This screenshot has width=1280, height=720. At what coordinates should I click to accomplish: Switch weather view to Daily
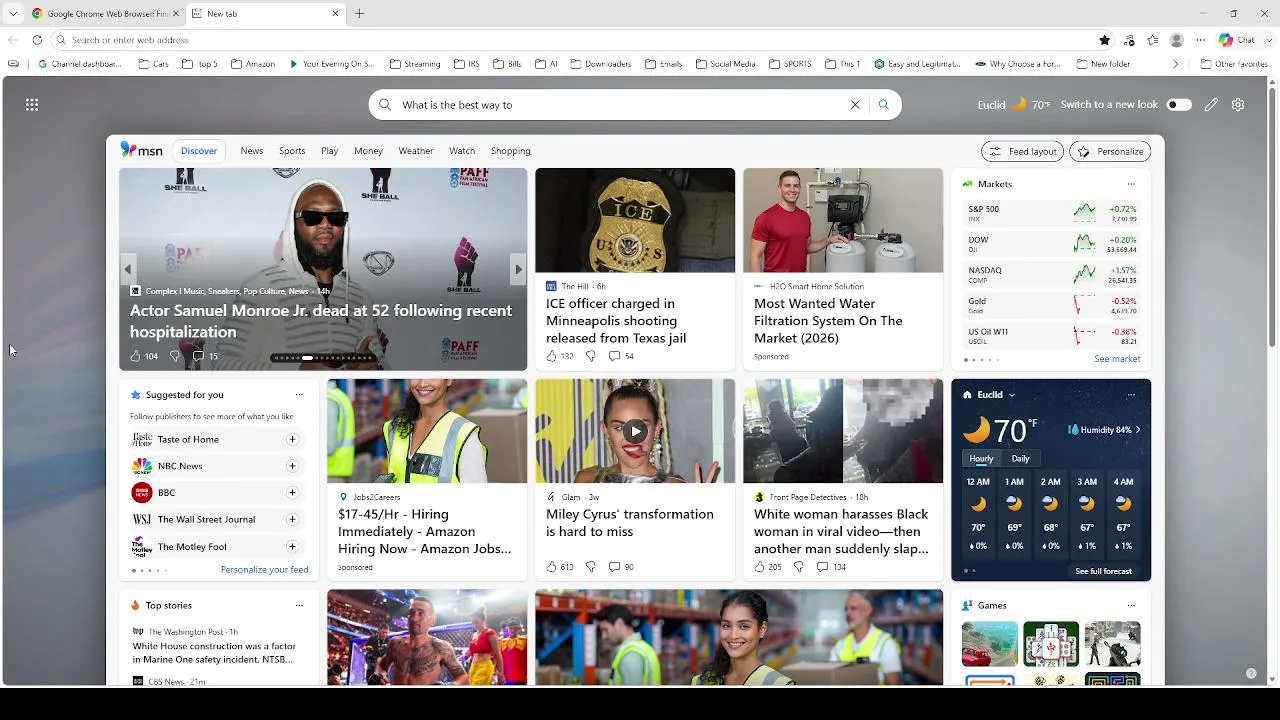(x=1020, y=459)
